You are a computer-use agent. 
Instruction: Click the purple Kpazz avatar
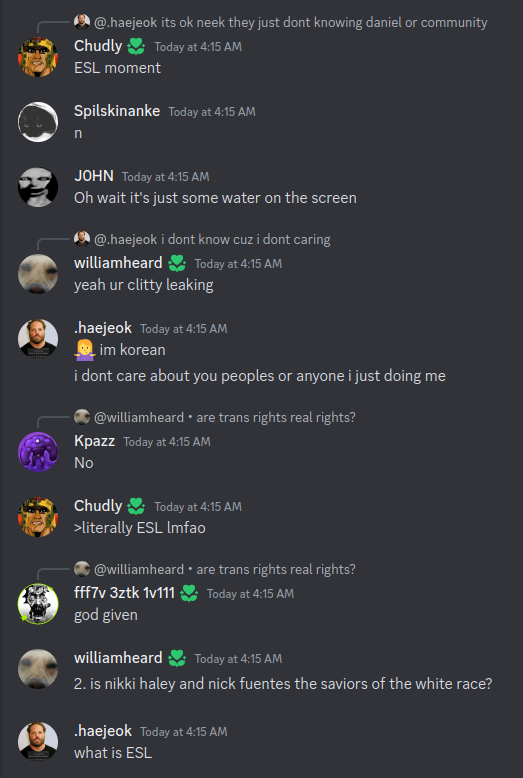(38, 452)
